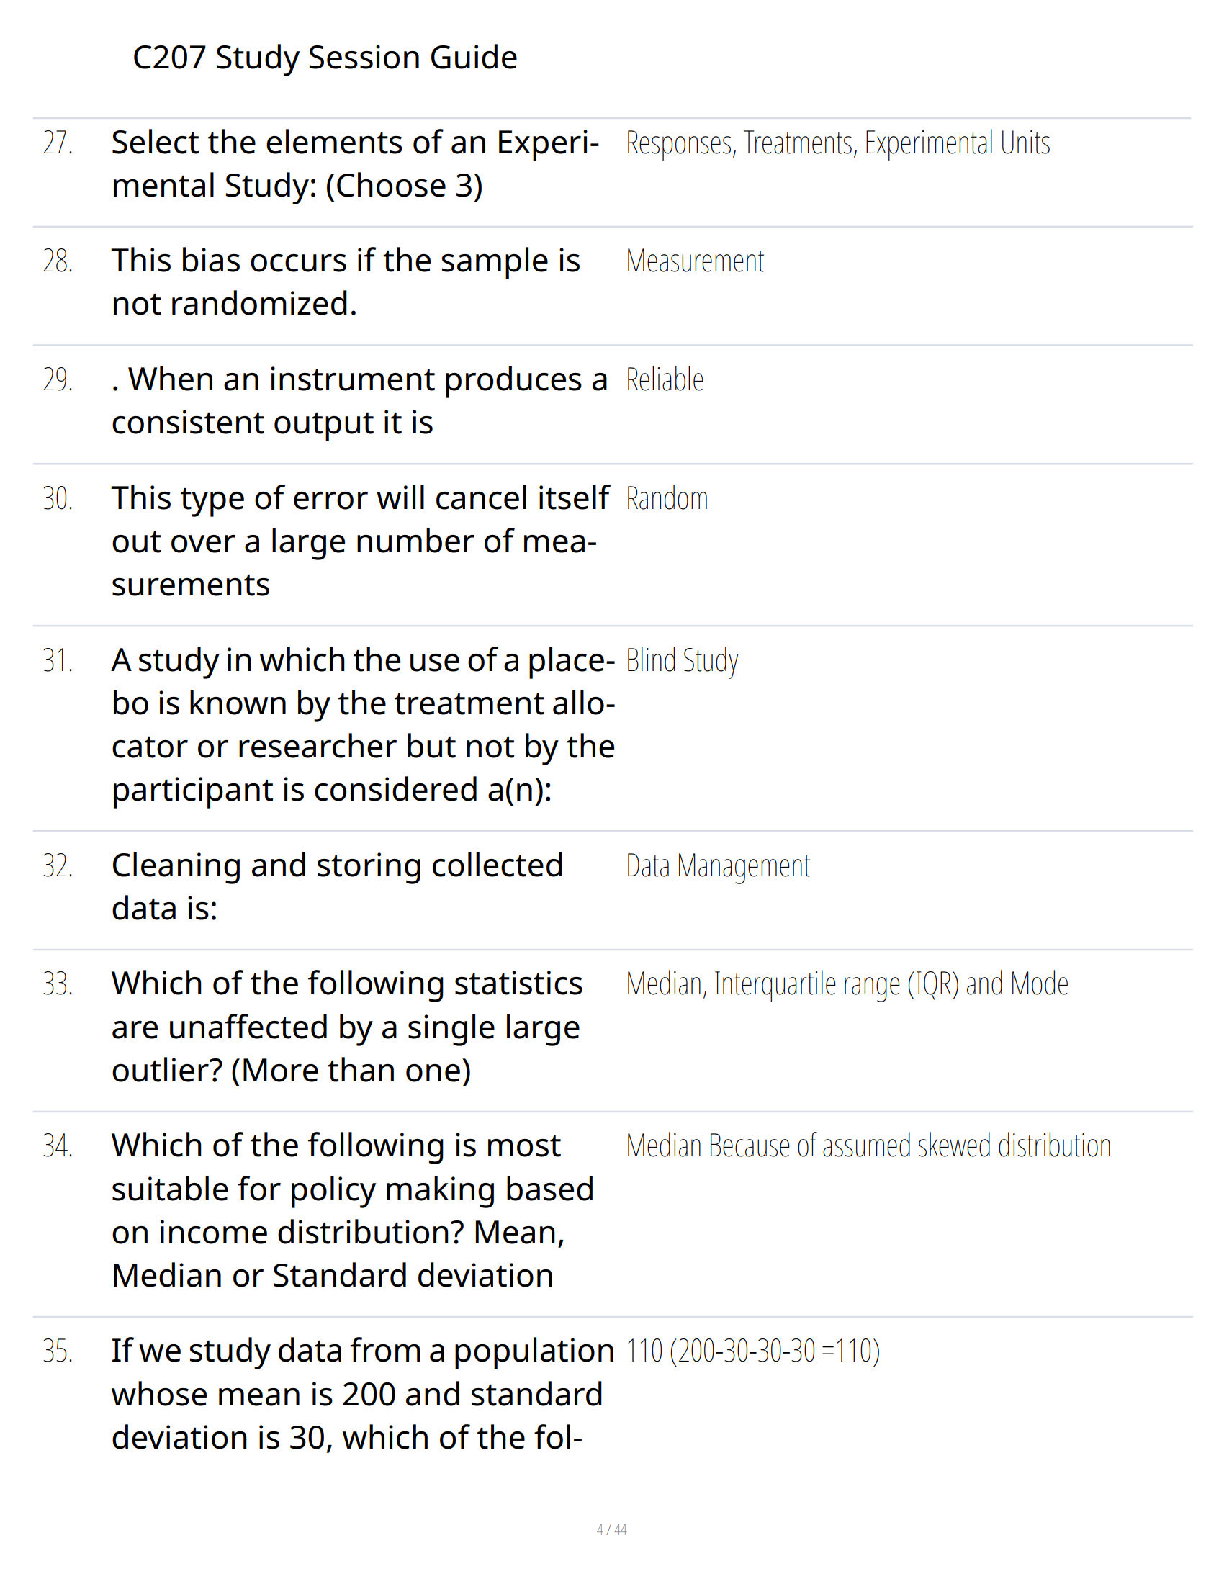Viewport: 1224px width, 1584px height.
Task: Select question 35 about population mean 200
Action: [x=363, y=1394]
